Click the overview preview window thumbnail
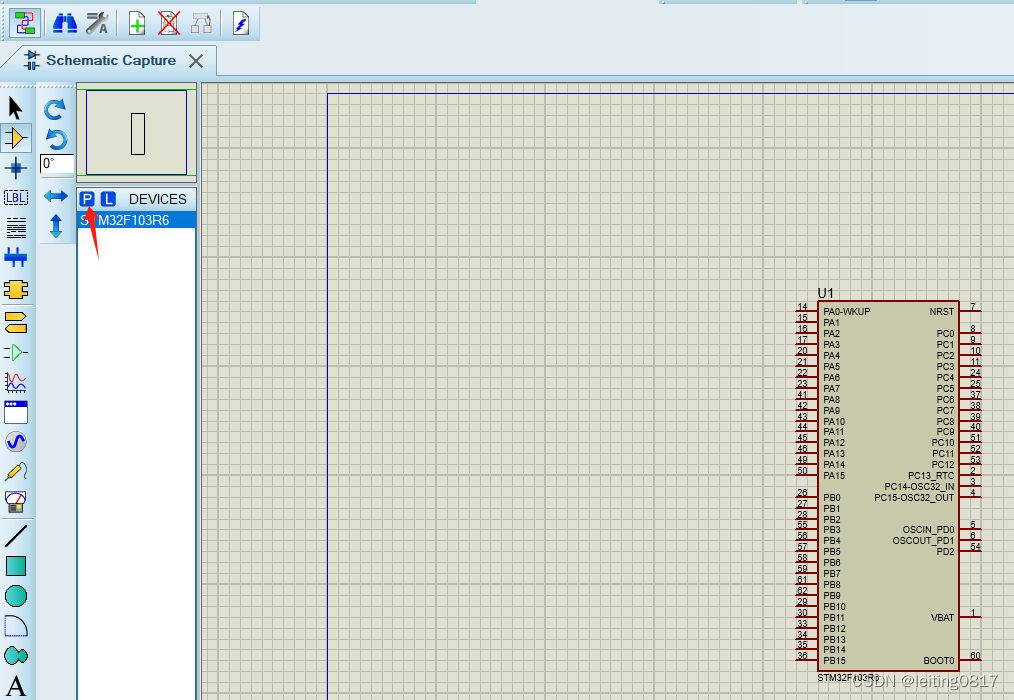 tap(136, 133)
